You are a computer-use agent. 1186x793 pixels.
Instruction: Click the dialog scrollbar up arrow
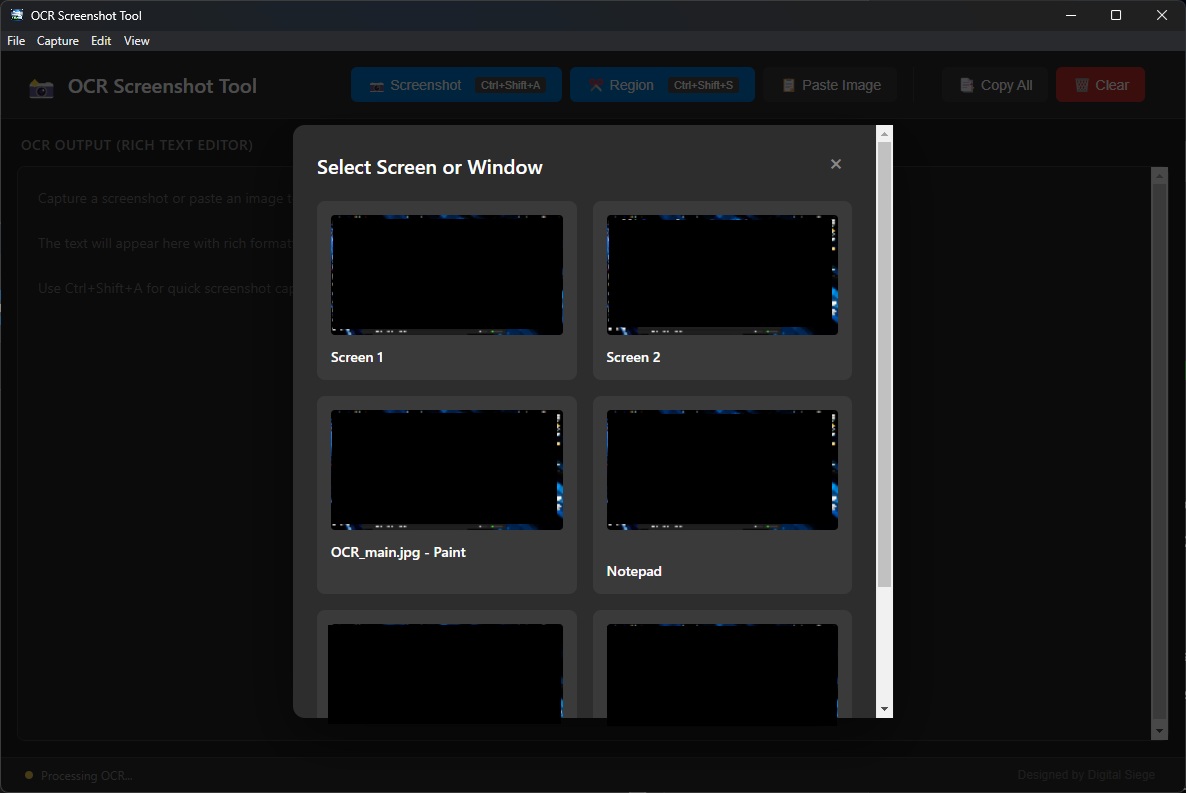click(884, 133)
